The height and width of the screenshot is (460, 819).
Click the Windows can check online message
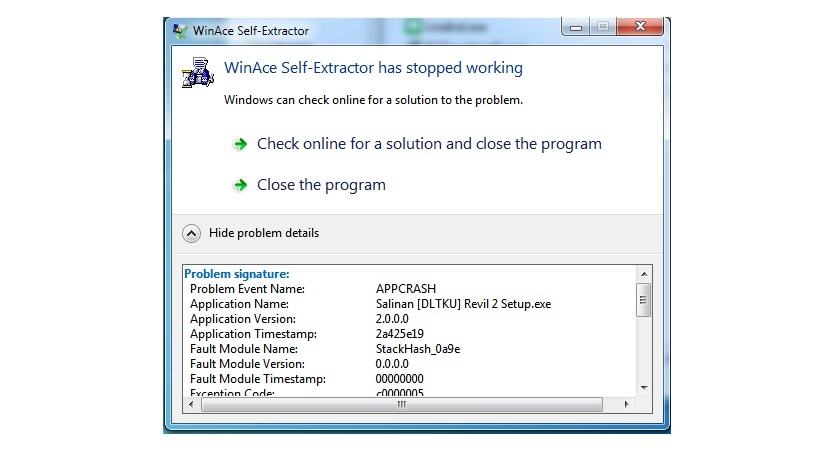[373, 100]
